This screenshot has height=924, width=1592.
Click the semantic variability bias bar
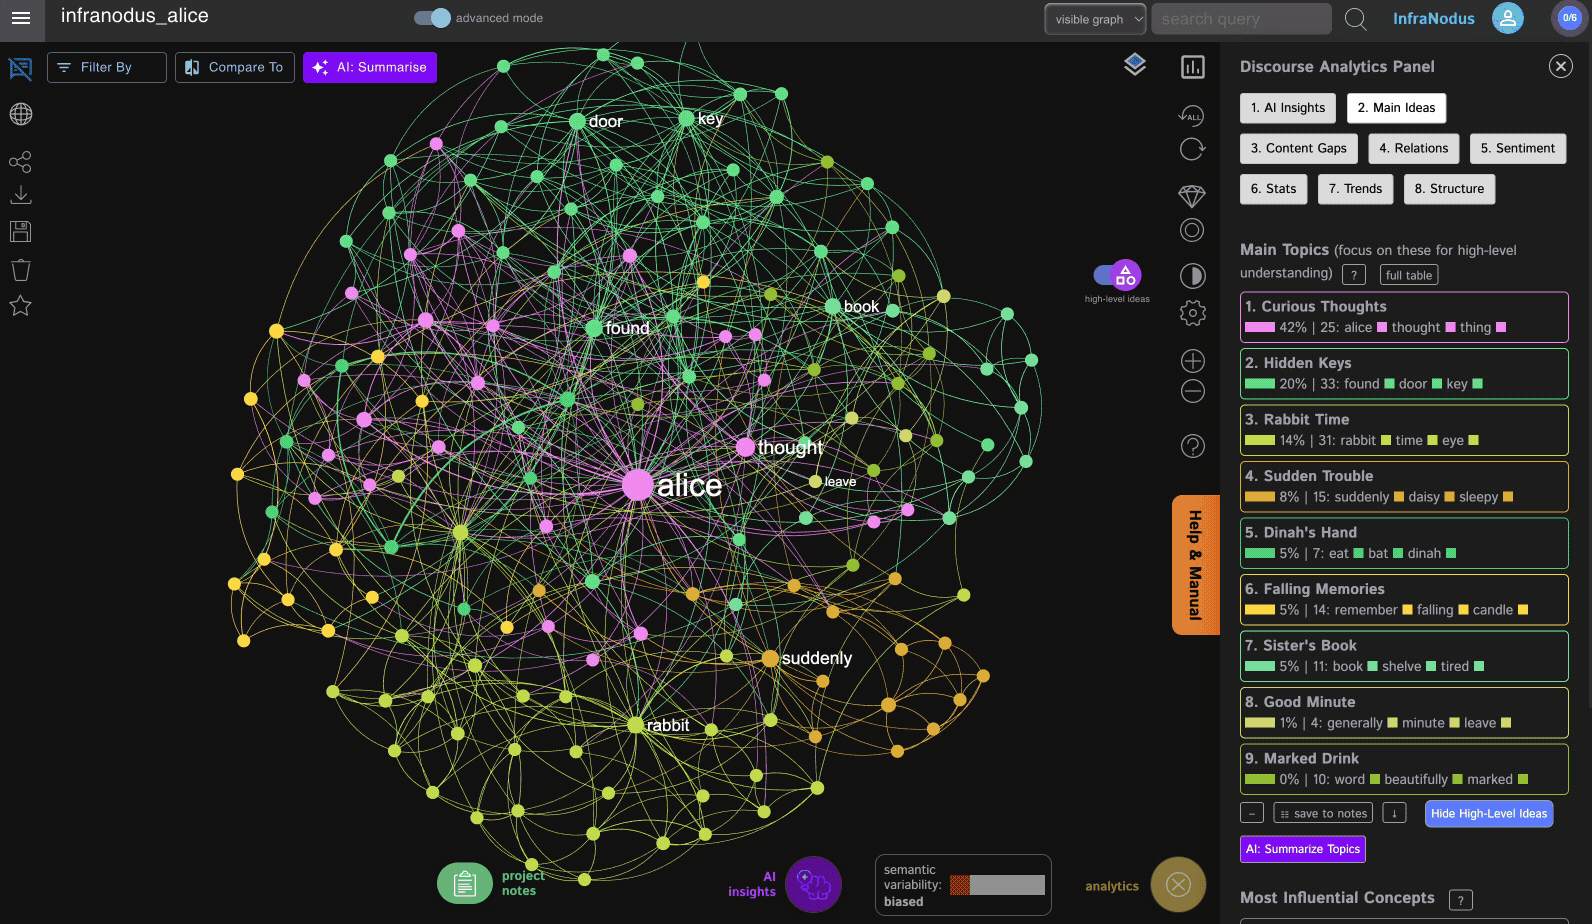[x=996, y=885]
